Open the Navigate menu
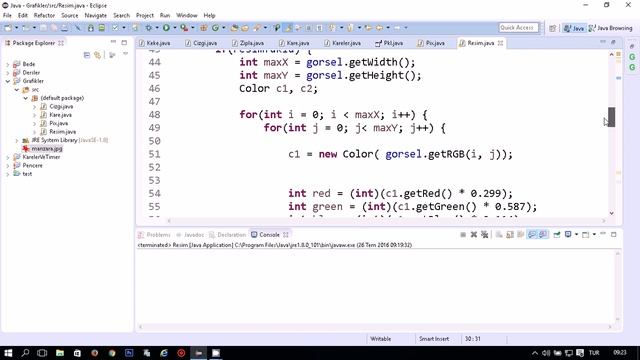This screenshot has width=640, height=360. (x=96, y=16)
